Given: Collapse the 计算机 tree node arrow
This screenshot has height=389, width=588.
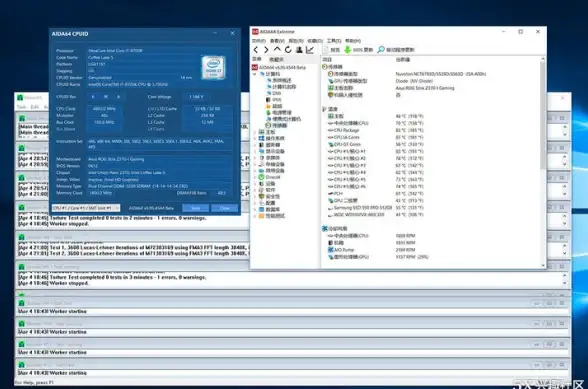Looking at the screenshot, I should [255, 74].
